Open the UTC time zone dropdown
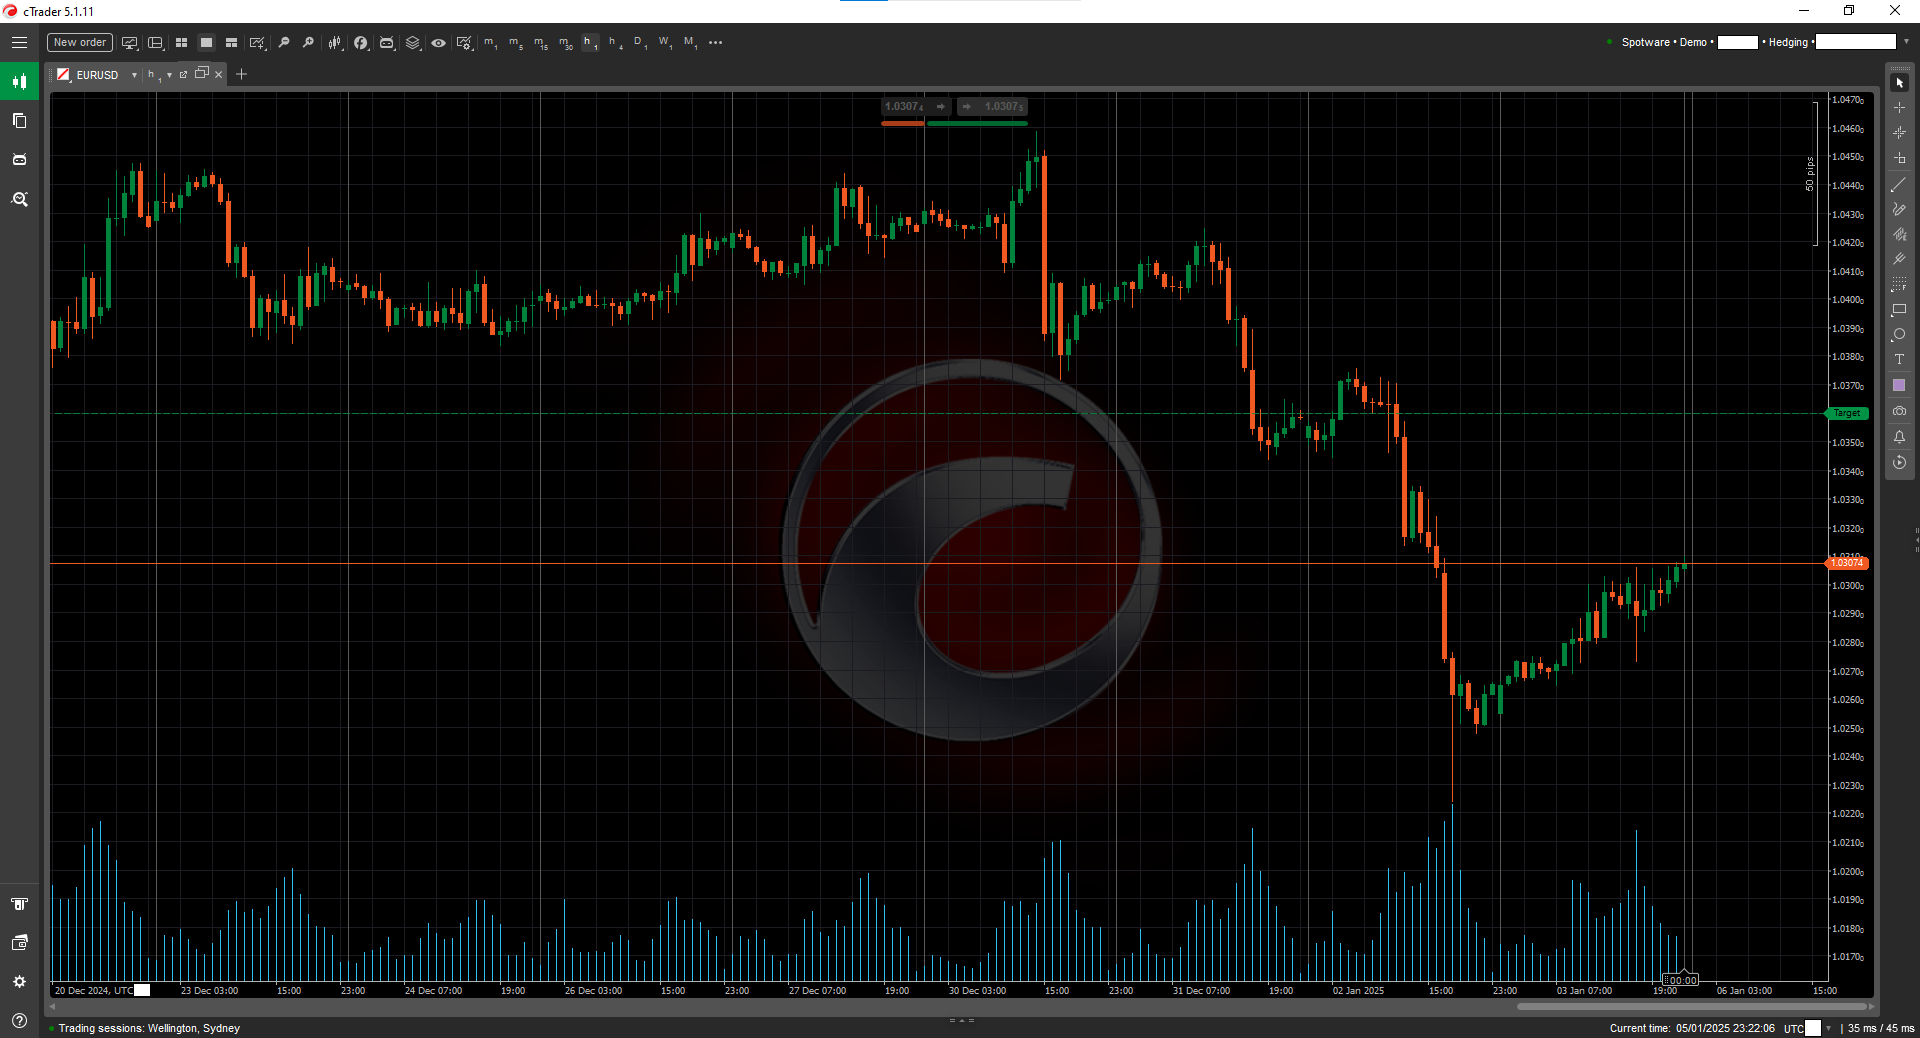Screen dimensions: 1920x1038 point(1828,1028)
